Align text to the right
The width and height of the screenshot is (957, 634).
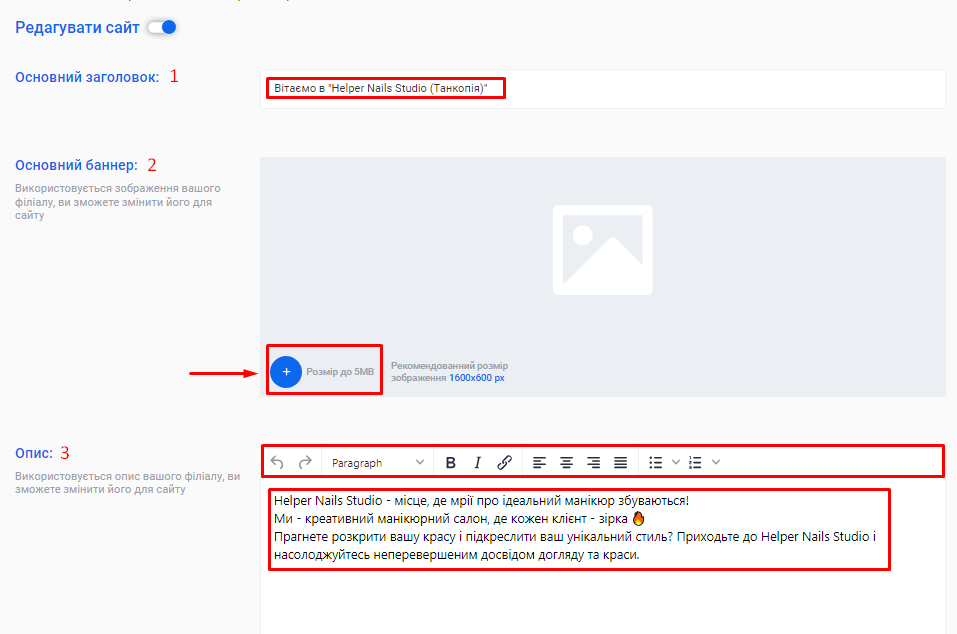pos(594,462)
